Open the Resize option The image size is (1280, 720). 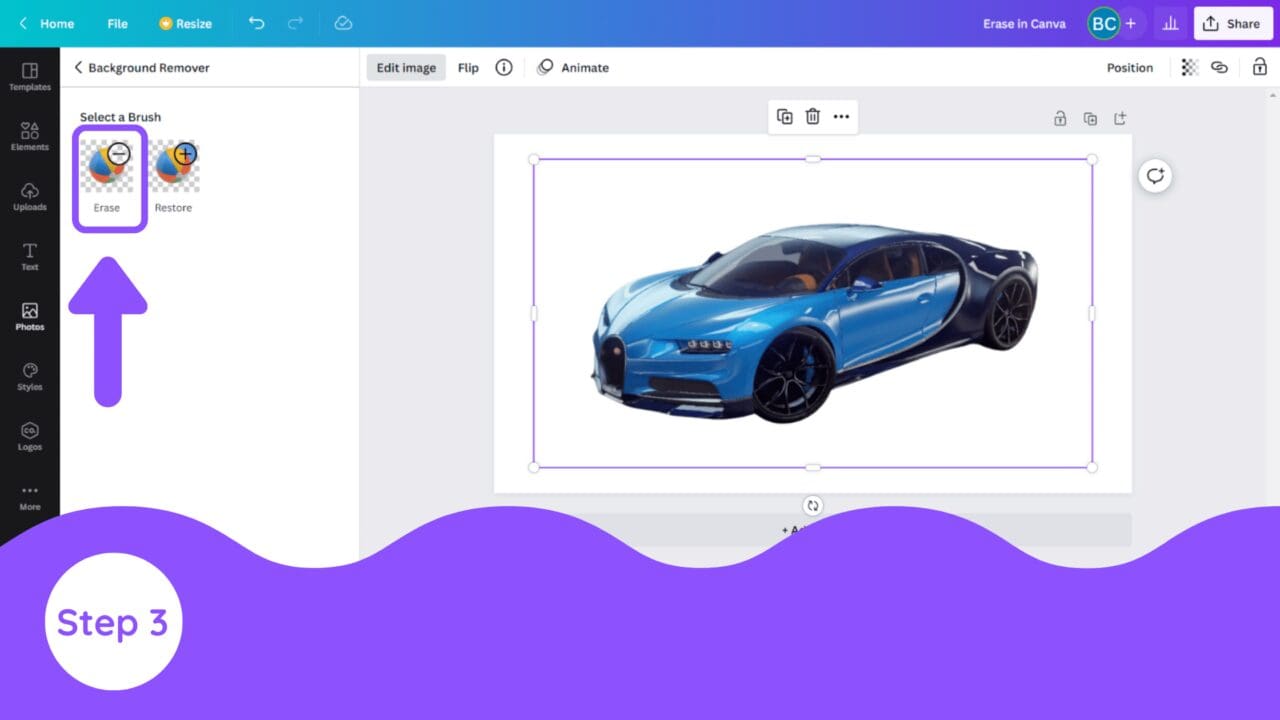185,23
